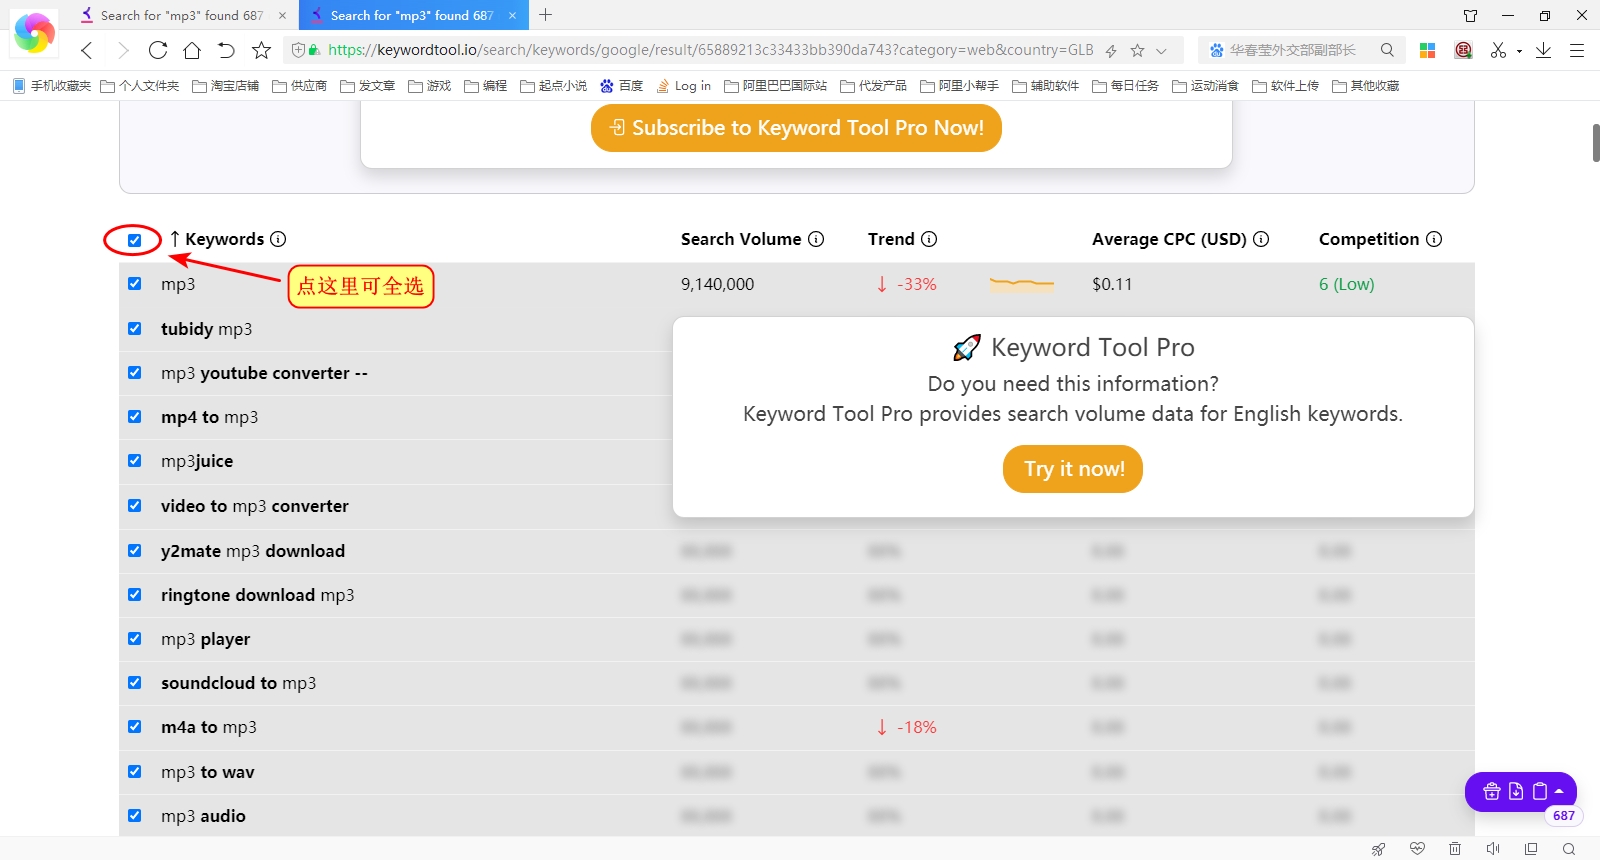This screenshot has width=1600, height=860.
Task: Click the 'Try it now!' button
Action: coord(1073,469)
